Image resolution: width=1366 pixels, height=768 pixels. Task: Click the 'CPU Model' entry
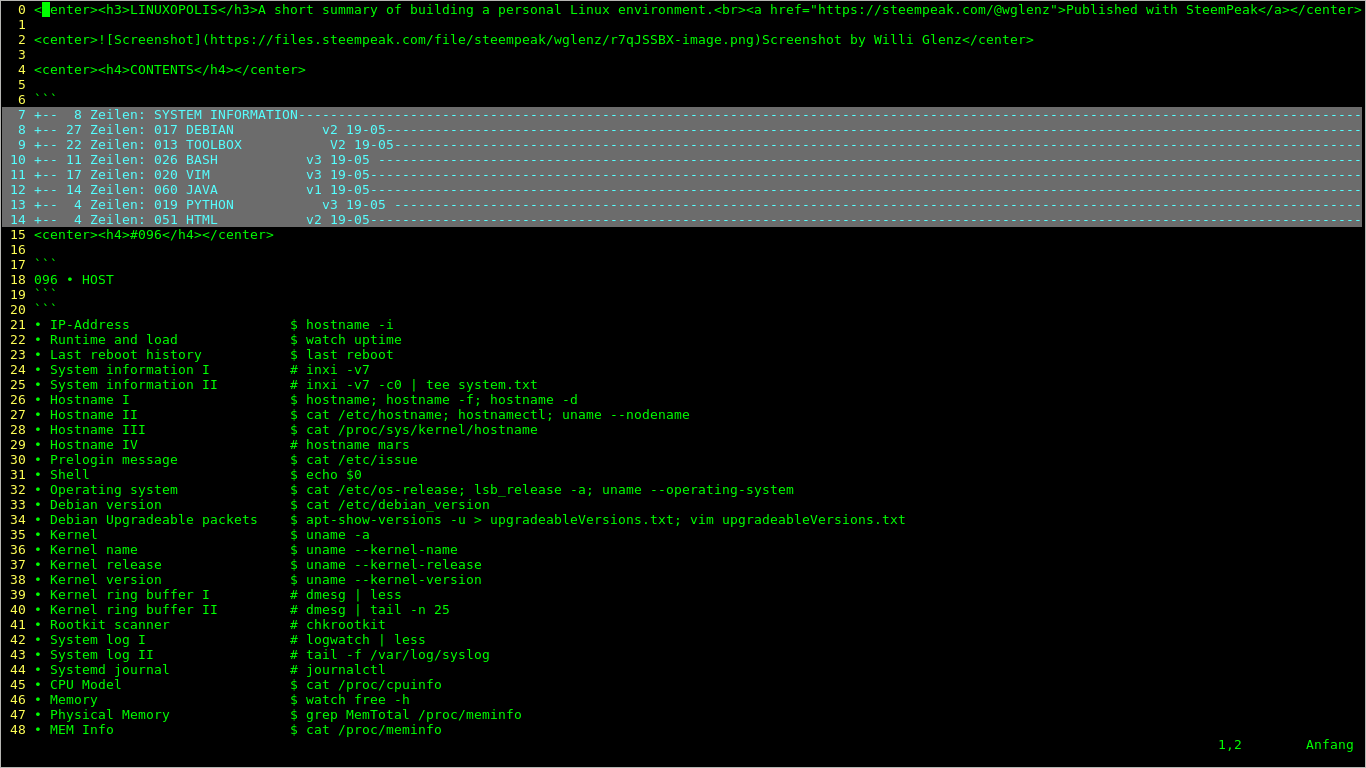pos(86,685)
